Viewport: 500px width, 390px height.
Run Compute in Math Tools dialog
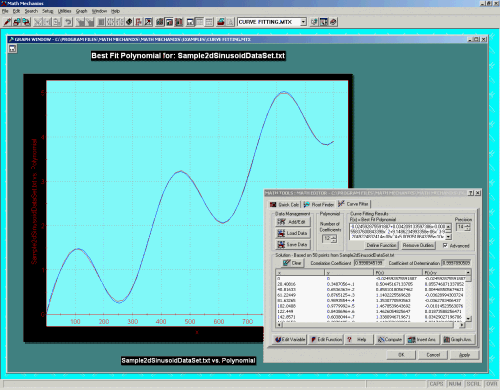pyautogui.click(x=390, y=339)
